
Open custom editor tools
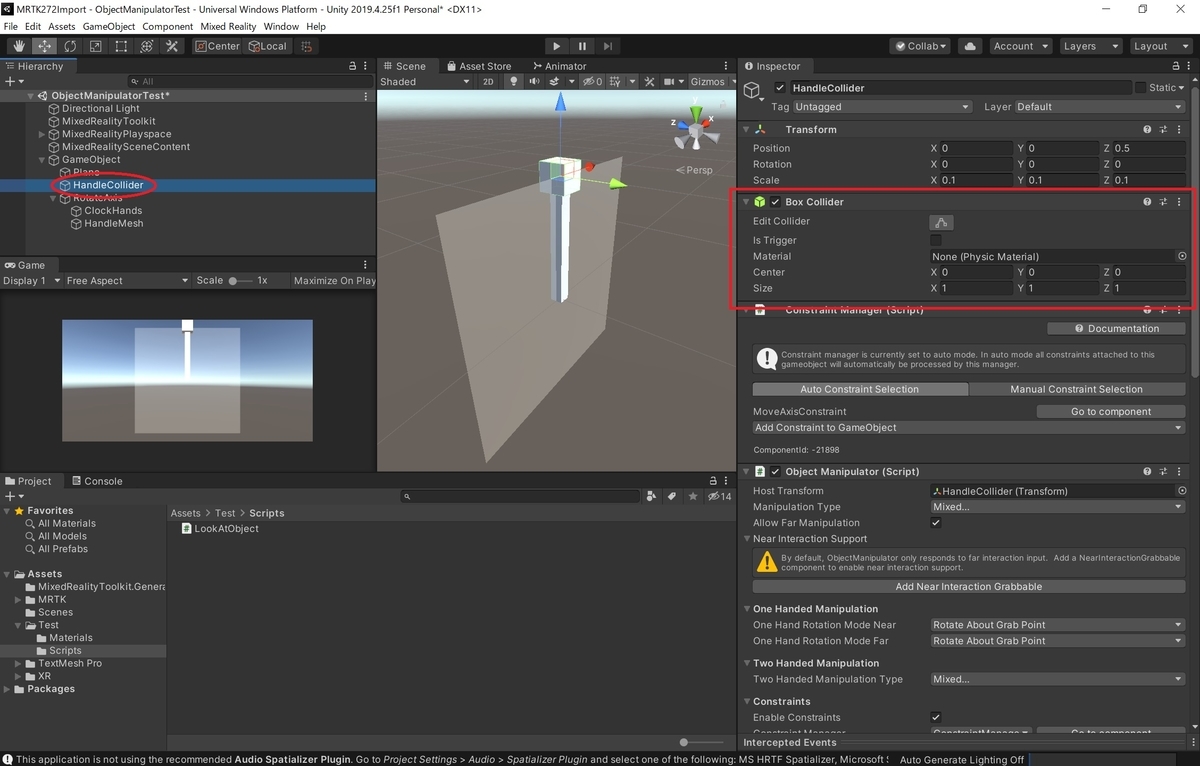pos(172,46)
